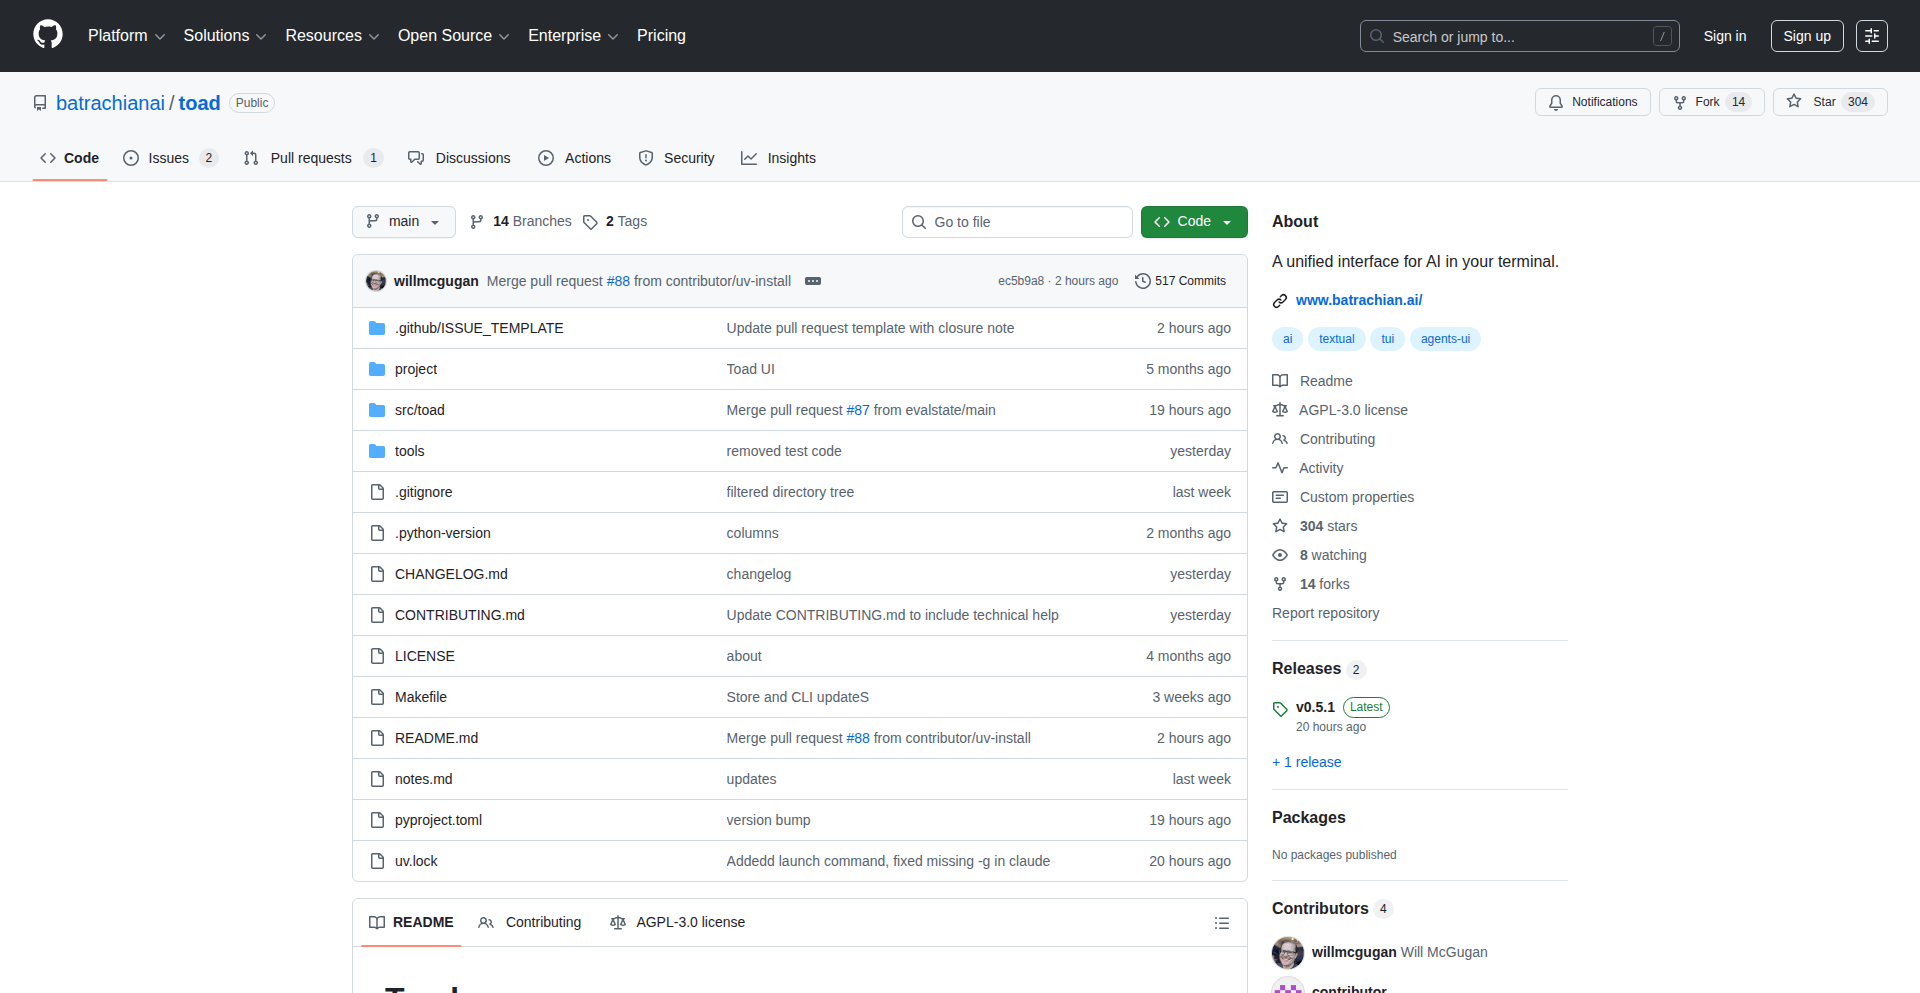1920x993 pixels.
Task: Open the Pull requests tab
Action: (310, 158)
